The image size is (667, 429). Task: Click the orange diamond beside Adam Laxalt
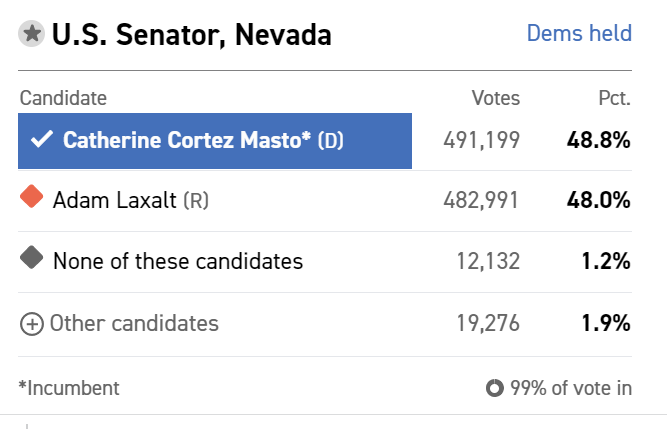pos(31,196)
